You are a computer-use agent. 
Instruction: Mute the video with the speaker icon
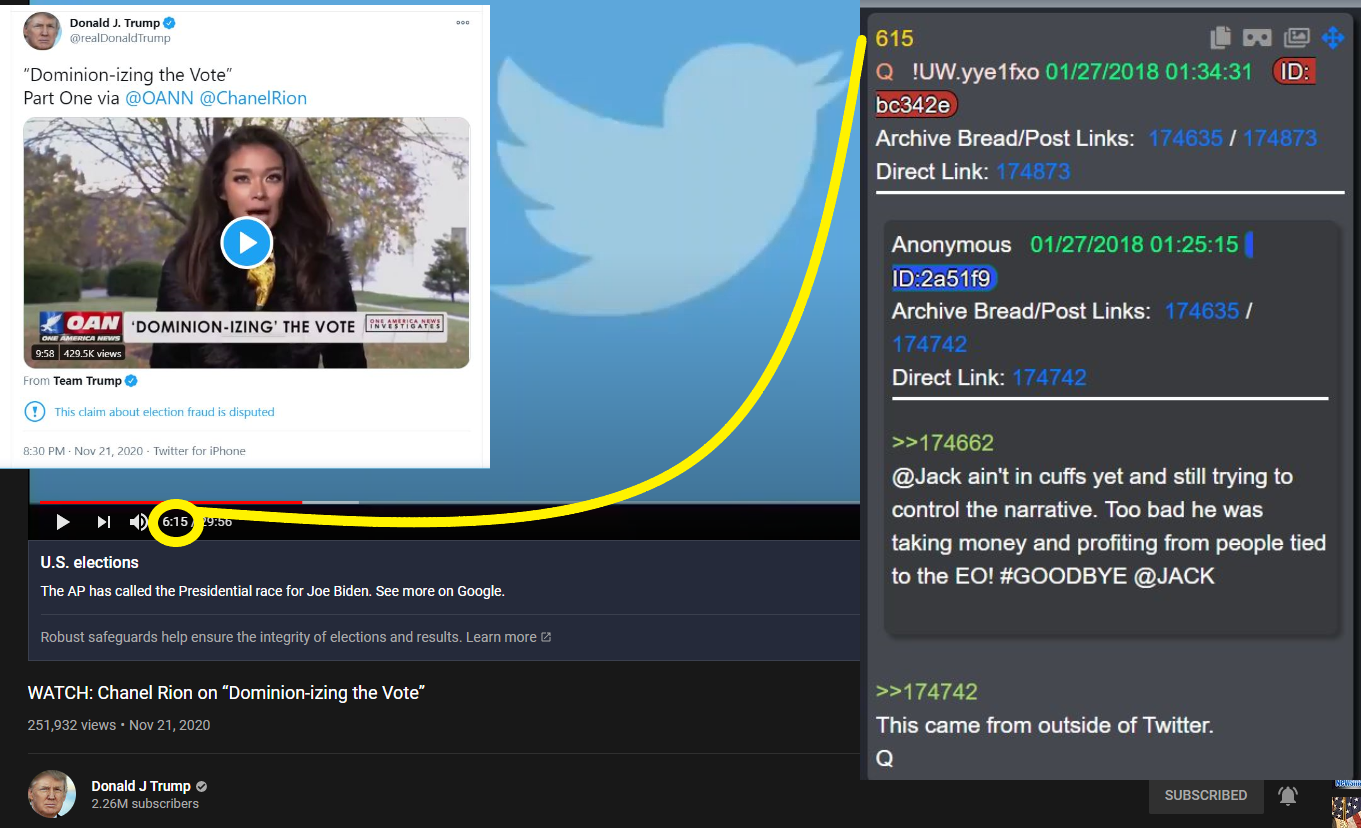pyautogui.click(x=138, y=522)
